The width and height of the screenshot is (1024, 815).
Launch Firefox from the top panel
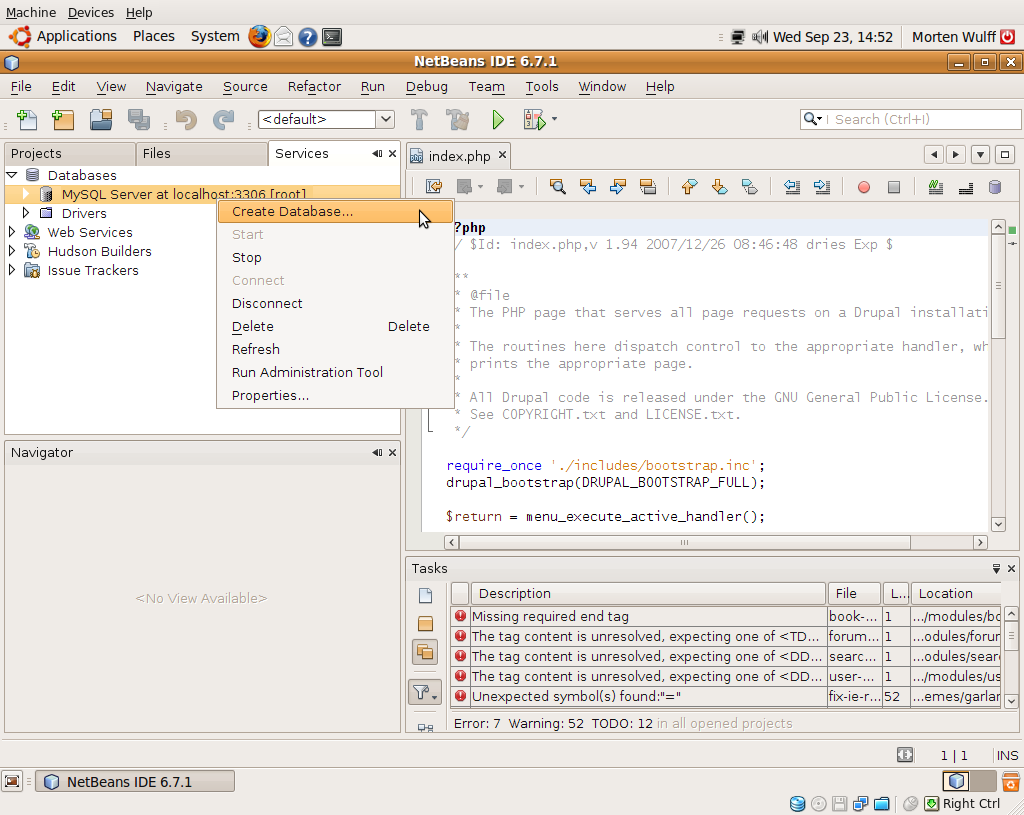(259, 37)
